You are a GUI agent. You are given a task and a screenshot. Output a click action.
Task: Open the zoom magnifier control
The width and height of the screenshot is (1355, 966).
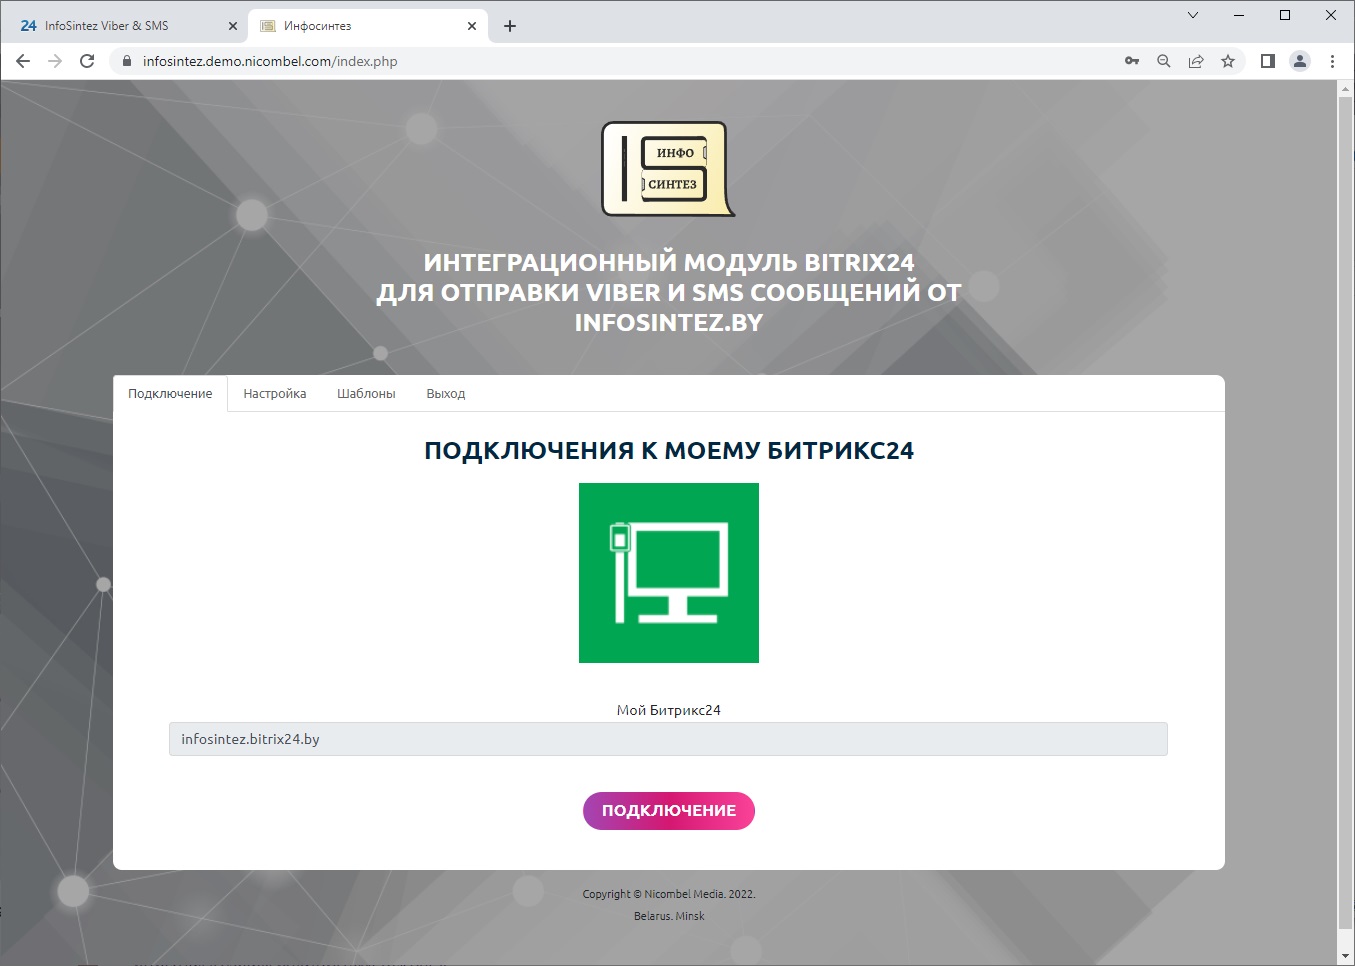click(x=1164, y=61)
